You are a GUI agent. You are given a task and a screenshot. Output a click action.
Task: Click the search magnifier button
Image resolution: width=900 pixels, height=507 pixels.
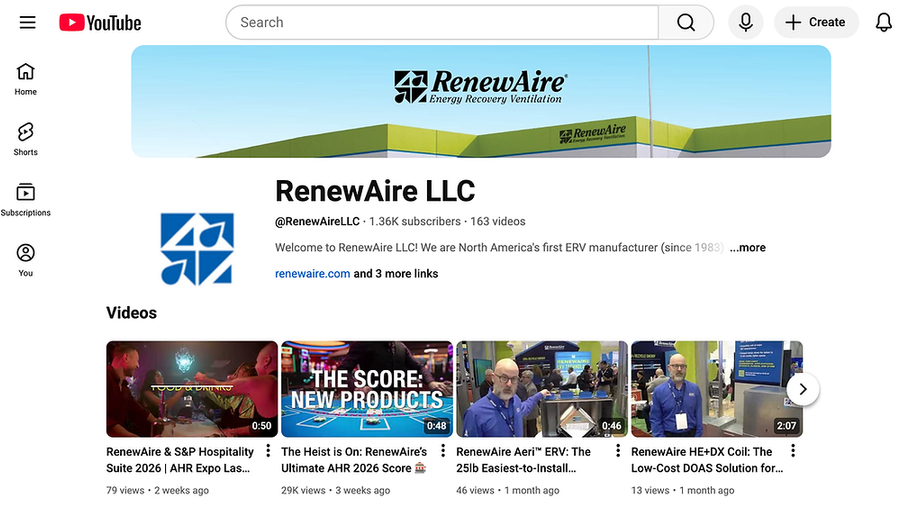coord(686,22)
